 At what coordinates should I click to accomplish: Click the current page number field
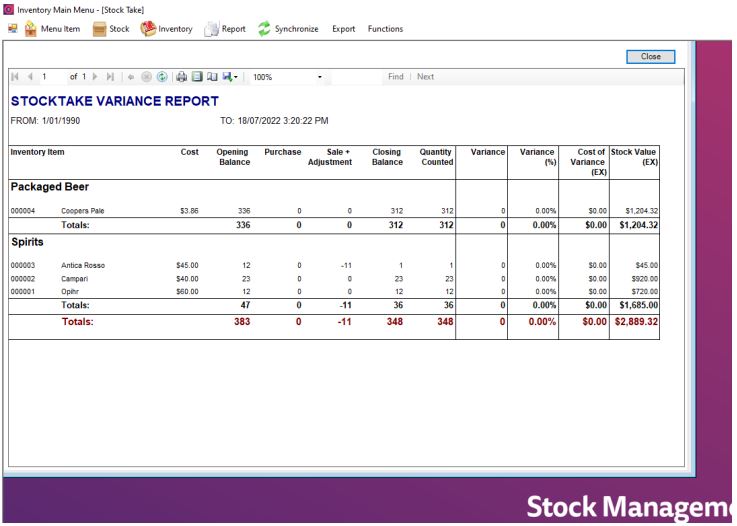click(50, 77)
